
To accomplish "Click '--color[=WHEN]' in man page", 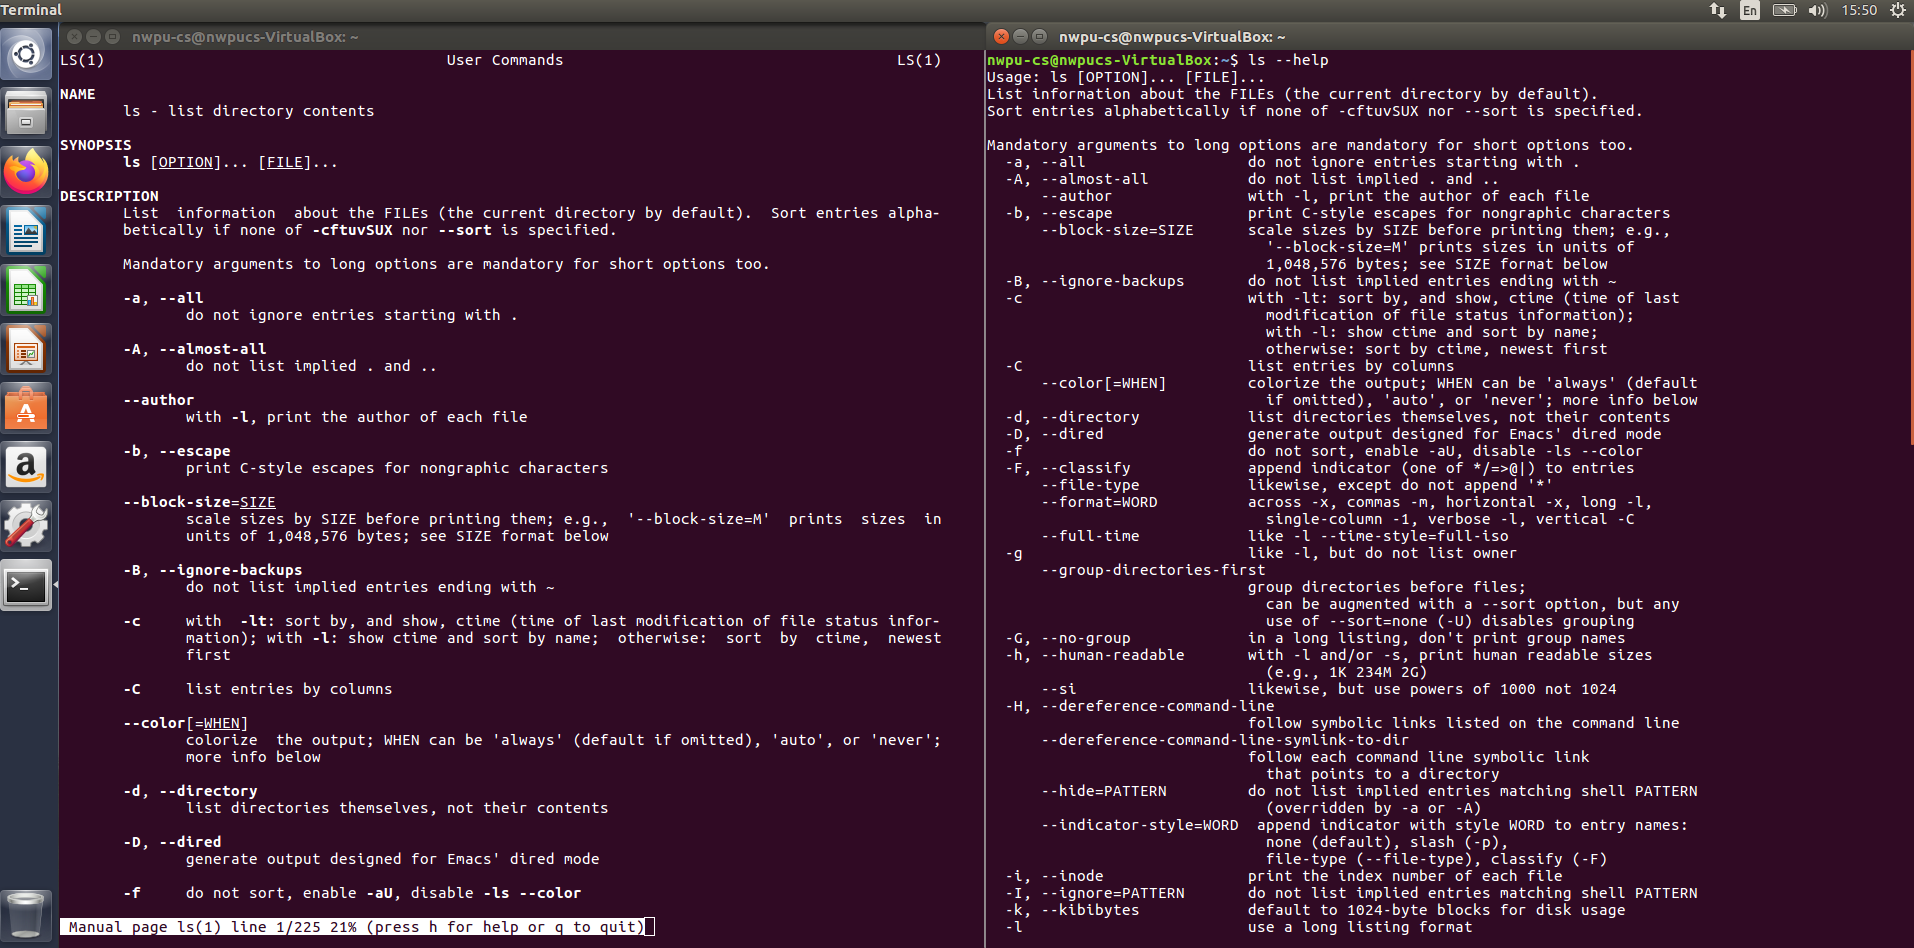I will click(186, 723).
